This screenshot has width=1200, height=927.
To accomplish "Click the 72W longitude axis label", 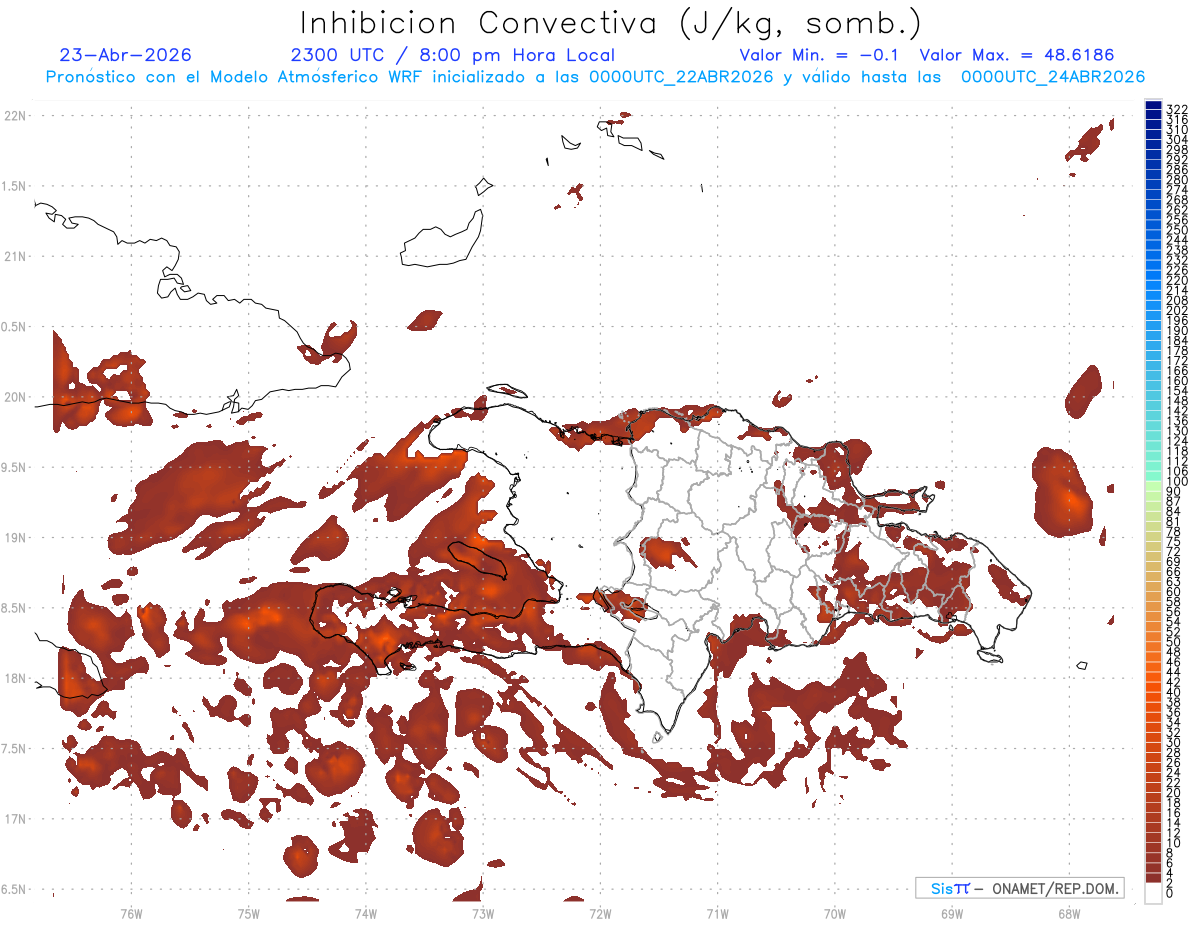I will [x=600, y=913].
